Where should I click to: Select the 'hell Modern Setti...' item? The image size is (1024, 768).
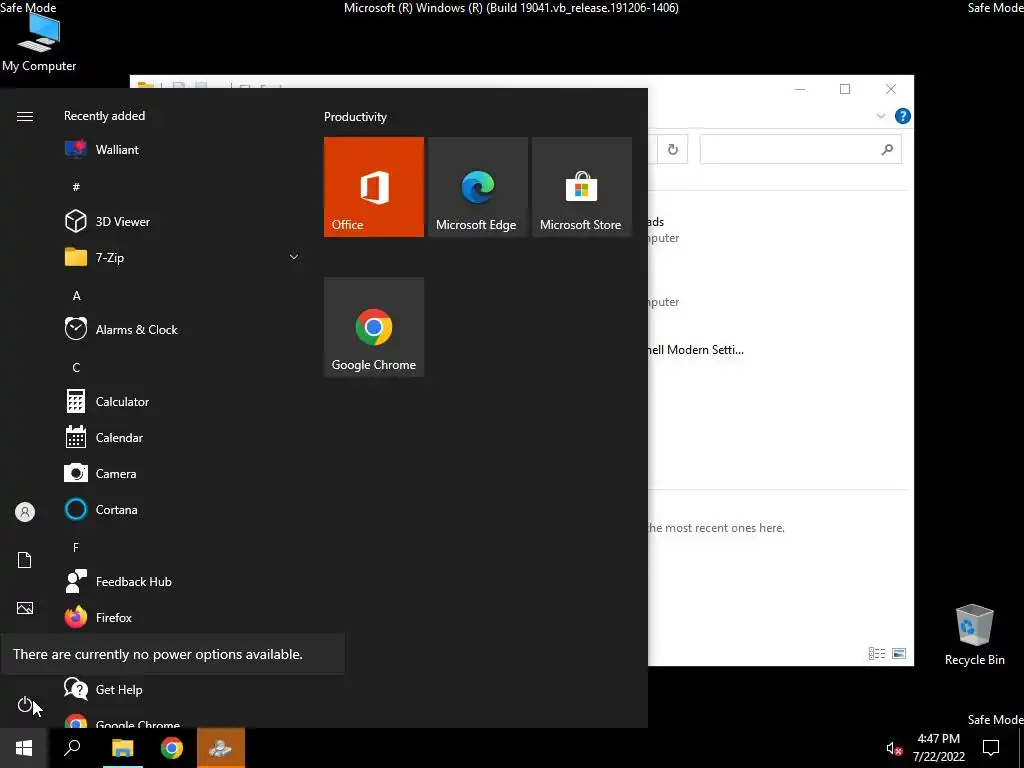coord(696,349)
